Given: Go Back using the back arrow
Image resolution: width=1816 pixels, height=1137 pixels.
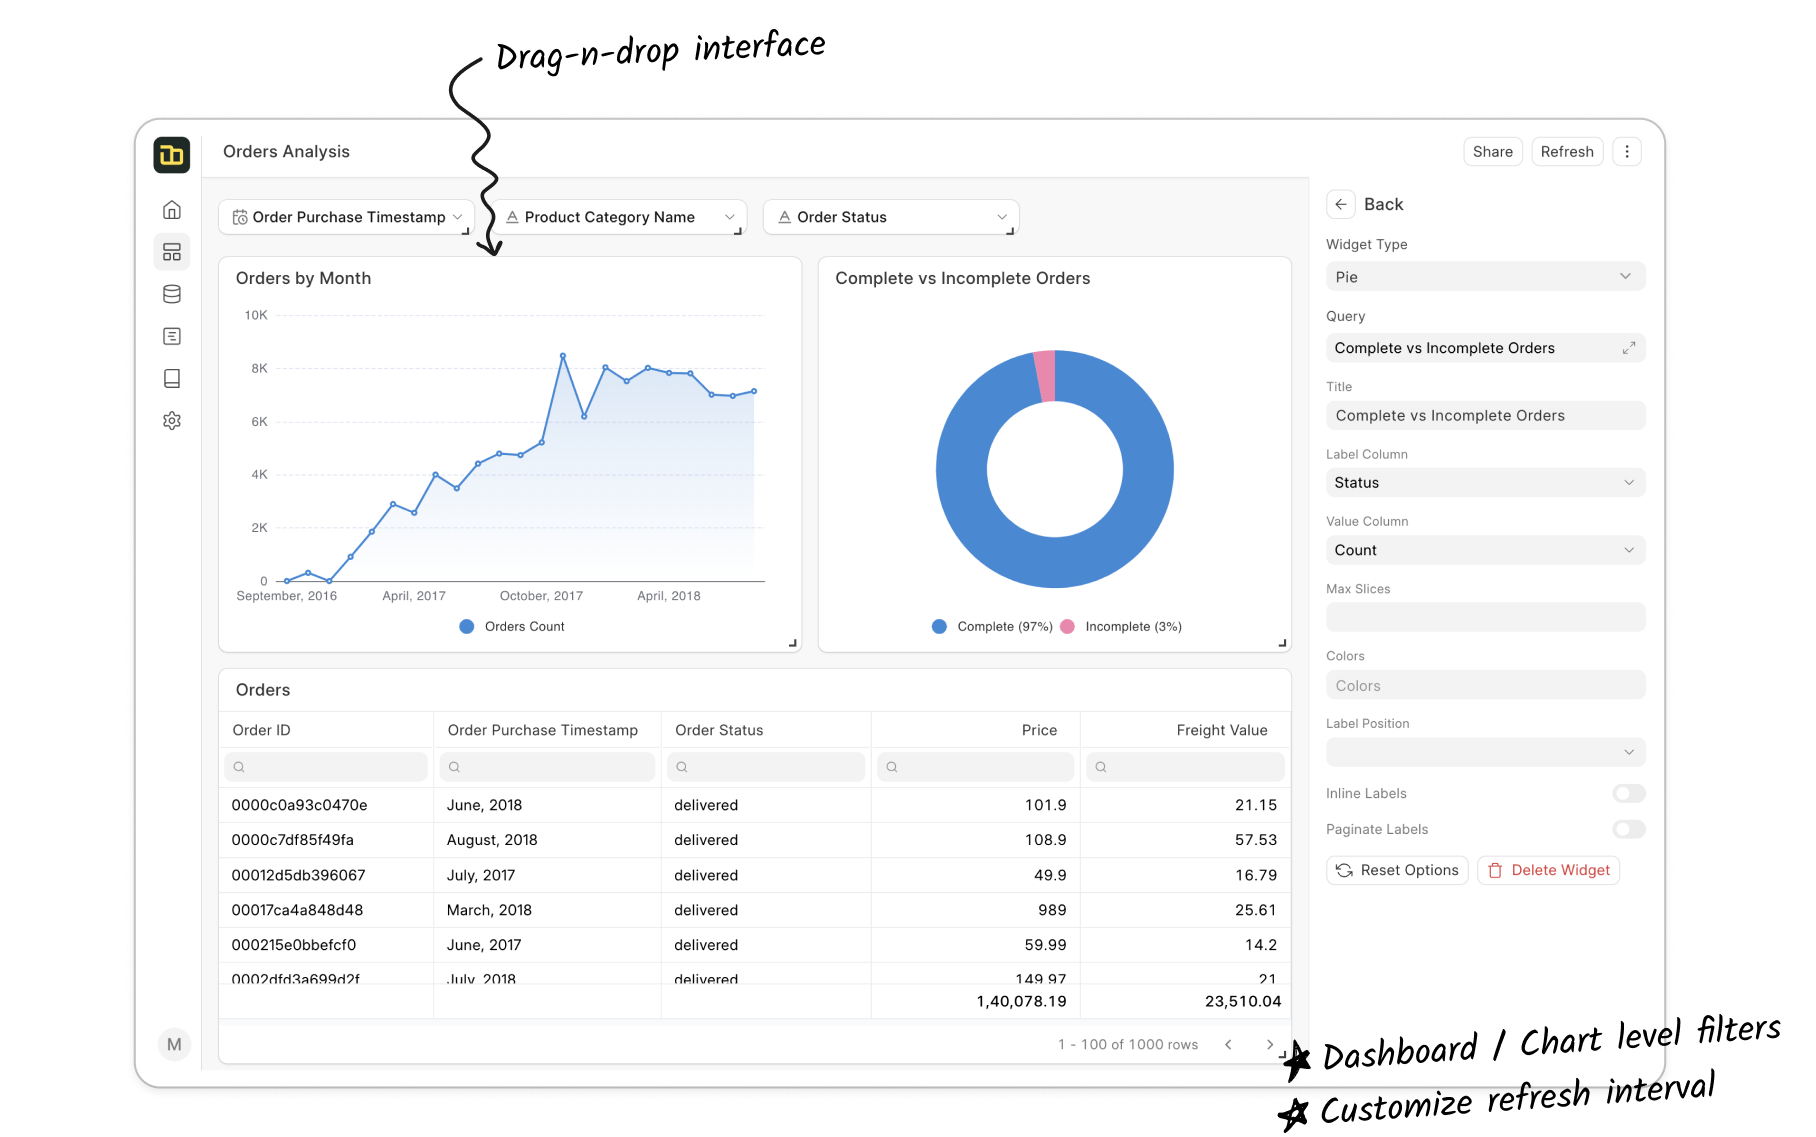Looking at the screenshot, I should (1341, 204).
